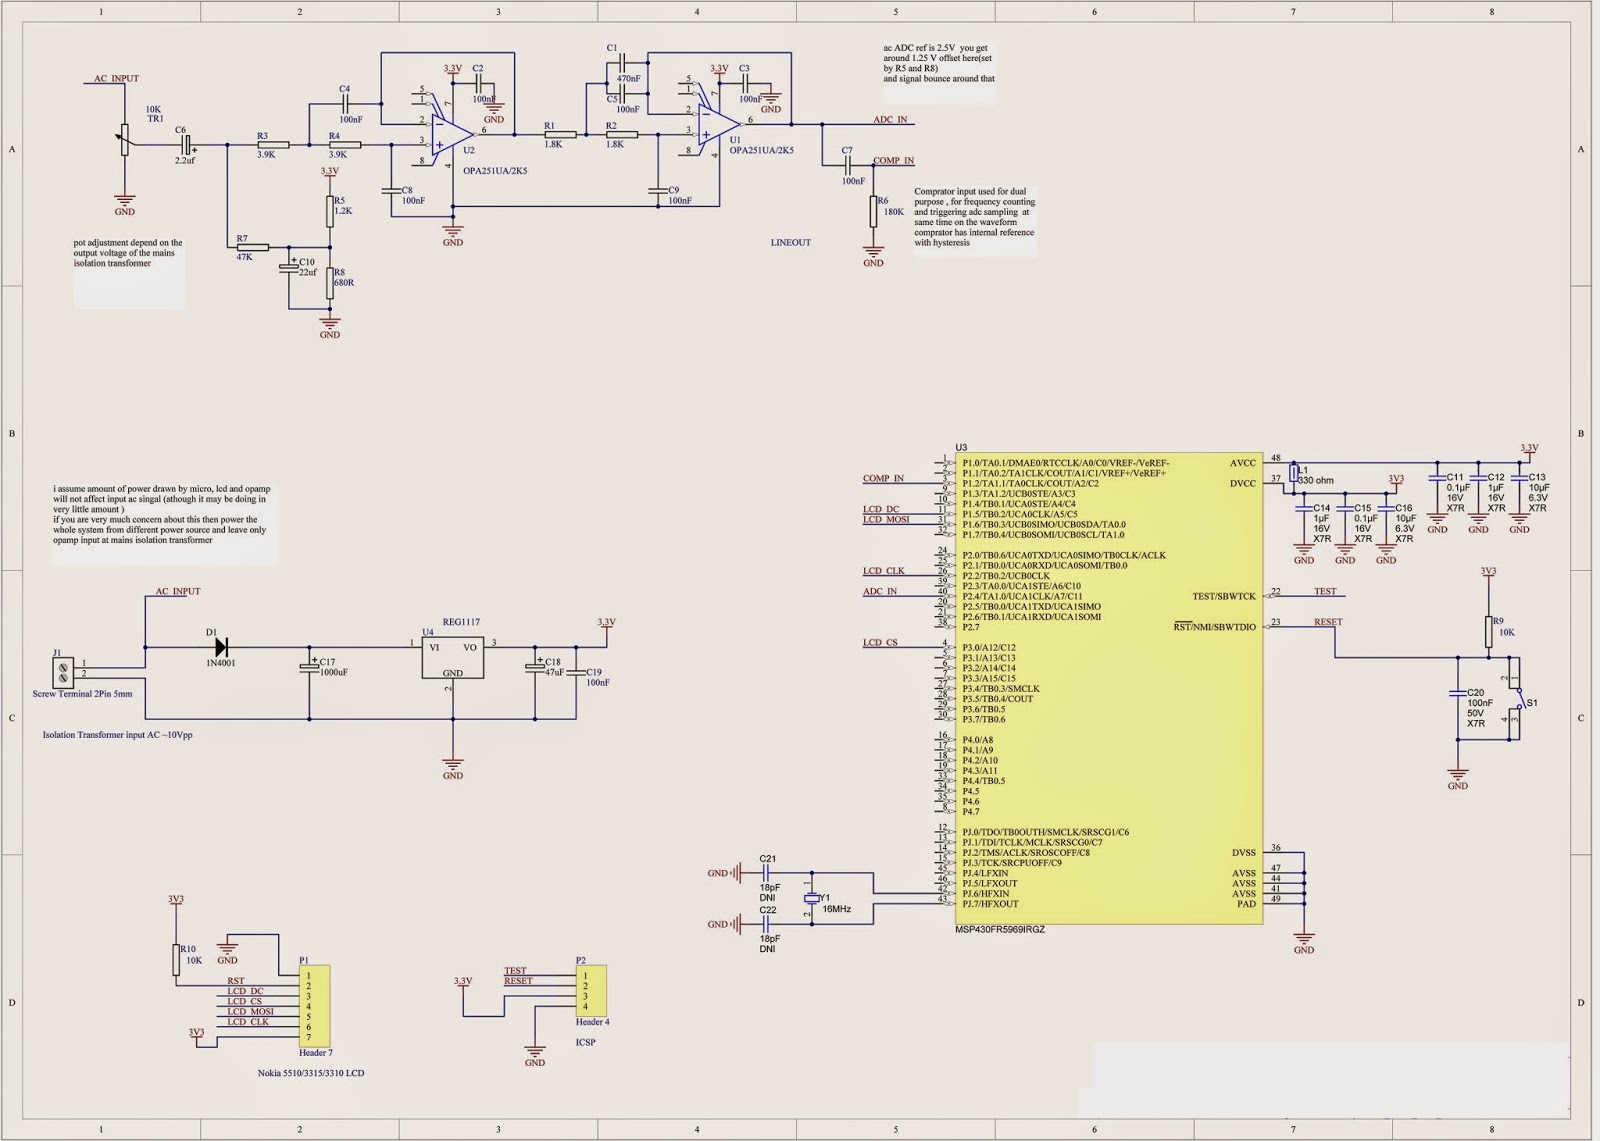Select the Y1 16MHz crystal symbol

(813, 903)
